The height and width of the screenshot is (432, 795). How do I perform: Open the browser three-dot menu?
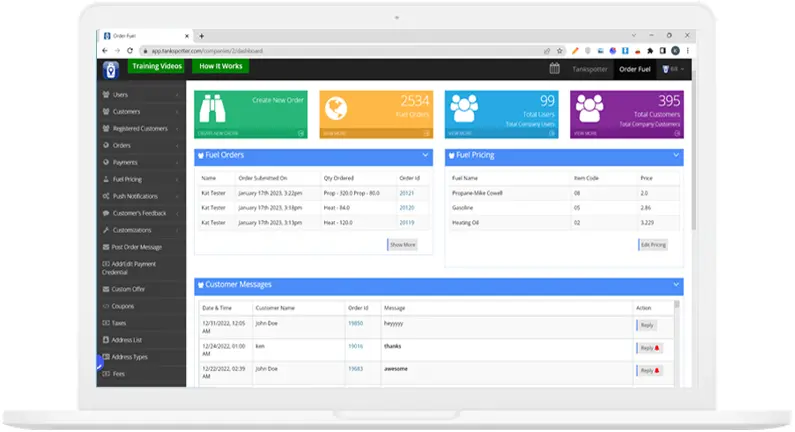tap(688, 51)
